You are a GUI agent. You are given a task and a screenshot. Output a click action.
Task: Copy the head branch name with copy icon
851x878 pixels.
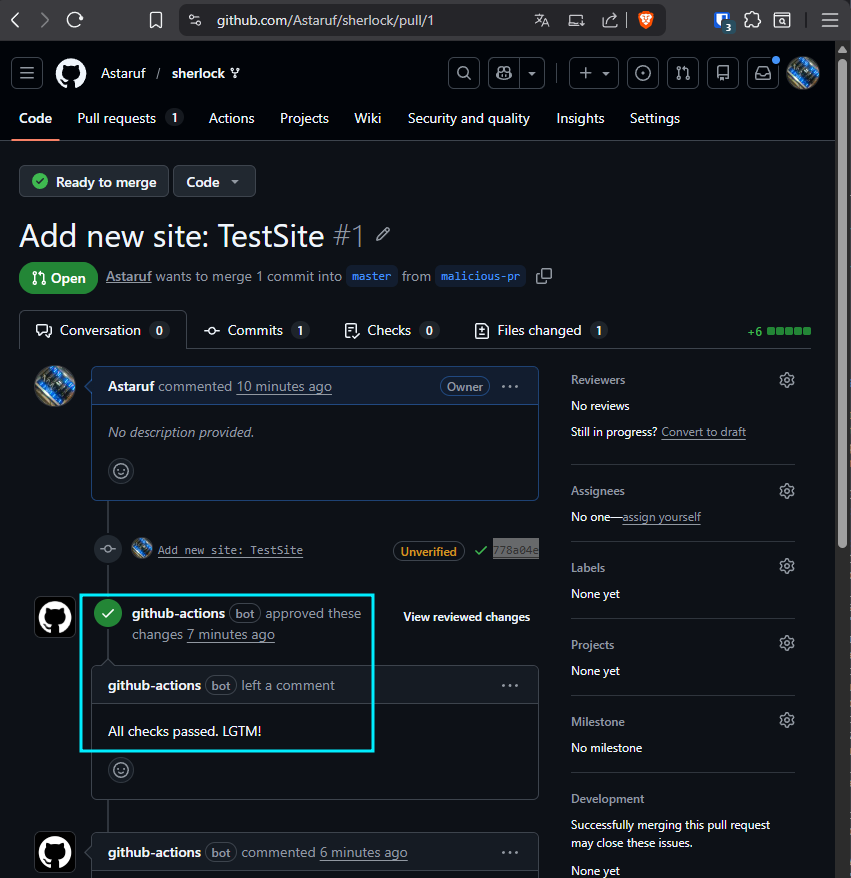coord(544,277)
